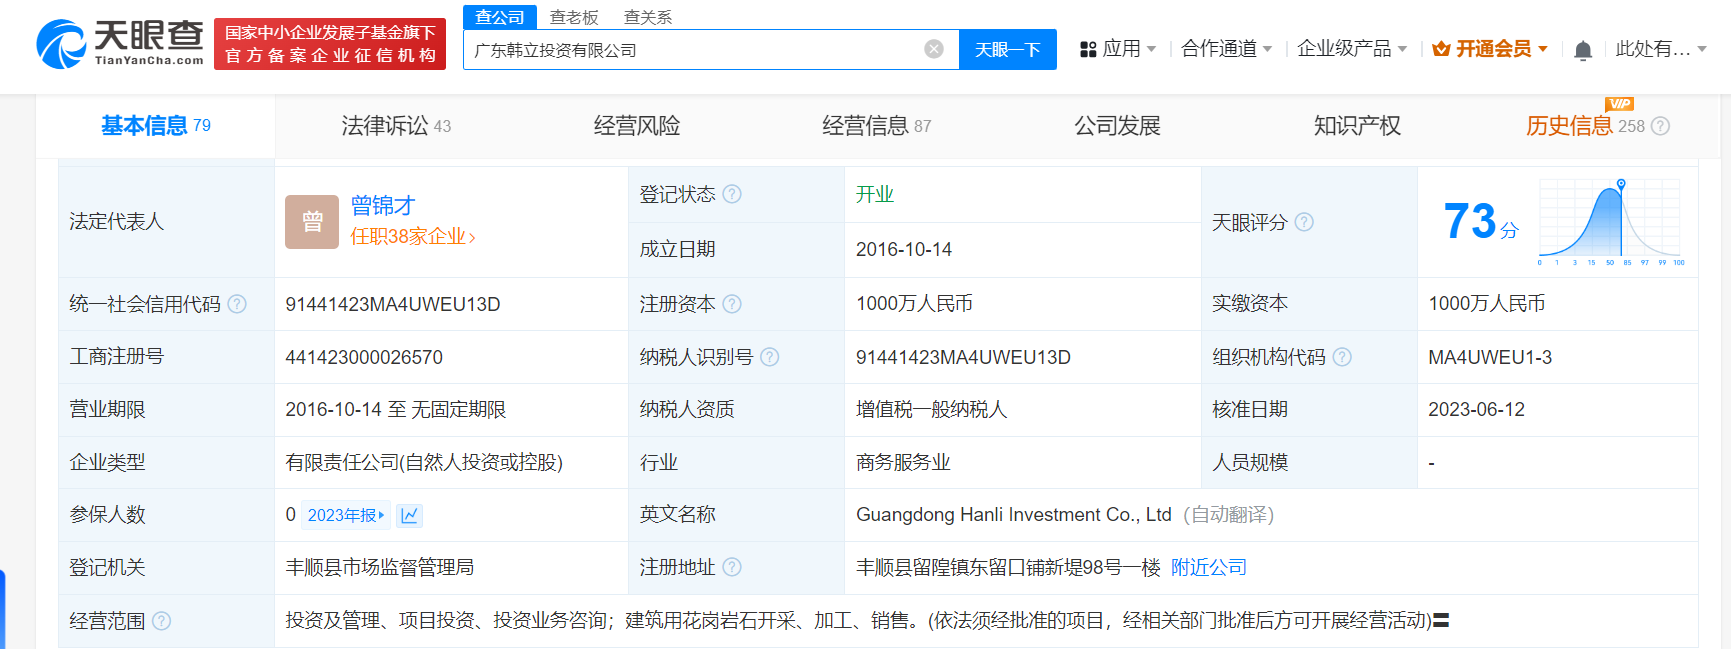Click the address 丰顺县留隍镇东留口铺新堤98号一楼
The width and height of the screenshot is (1731, 649).
point(1008,567)
